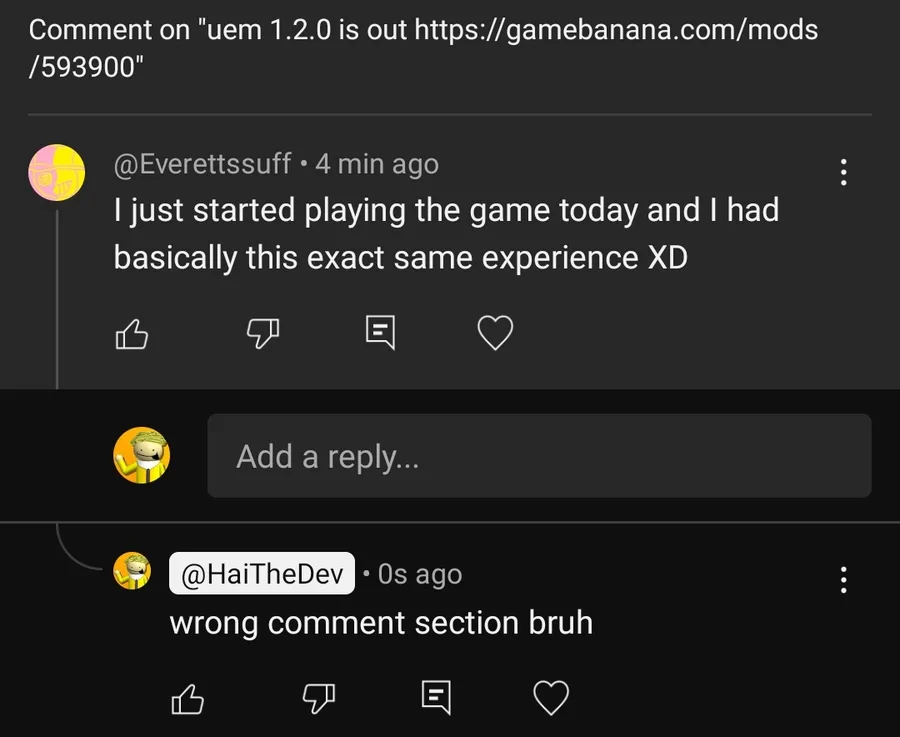The height and width of the screenshot is (737, 900).
Task: Click the '0s ago' reply timestamp
Action: (x=420, y=575)
